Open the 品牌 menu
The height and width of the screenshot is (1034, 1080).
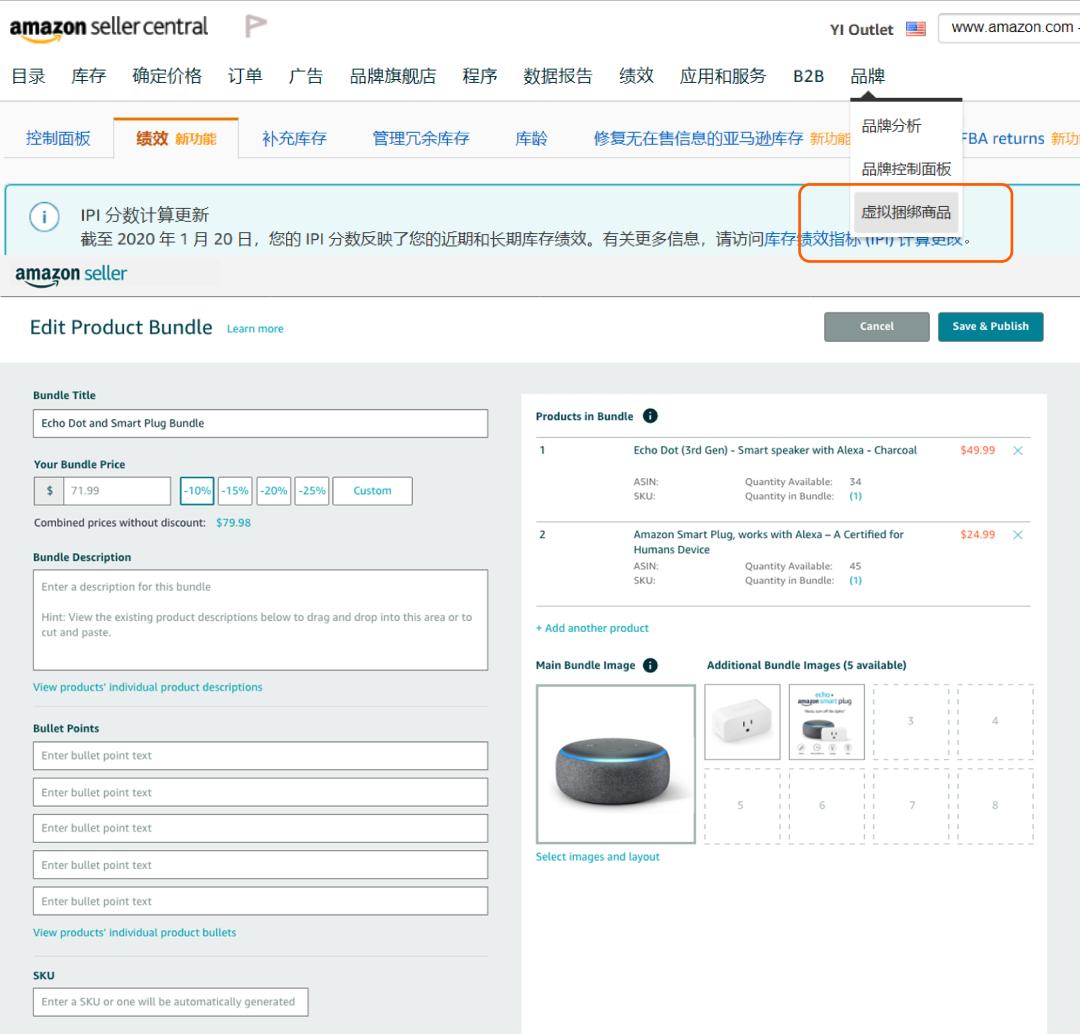coord(867,76)
